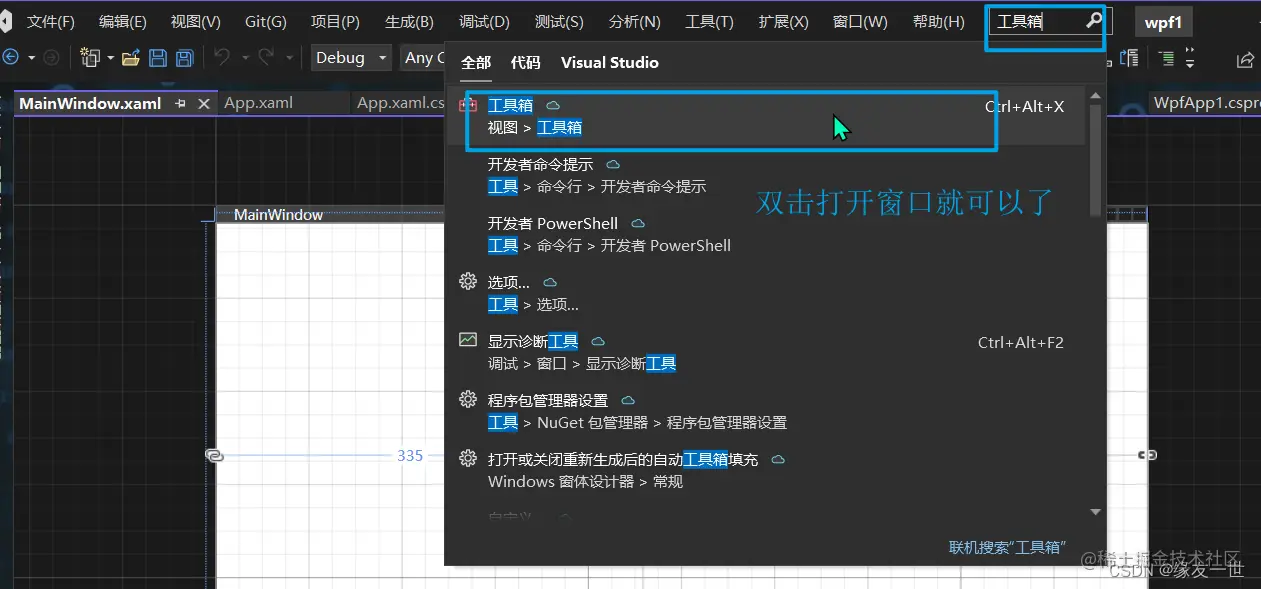Switch to the 代码 filter tab

coord(525,62)
